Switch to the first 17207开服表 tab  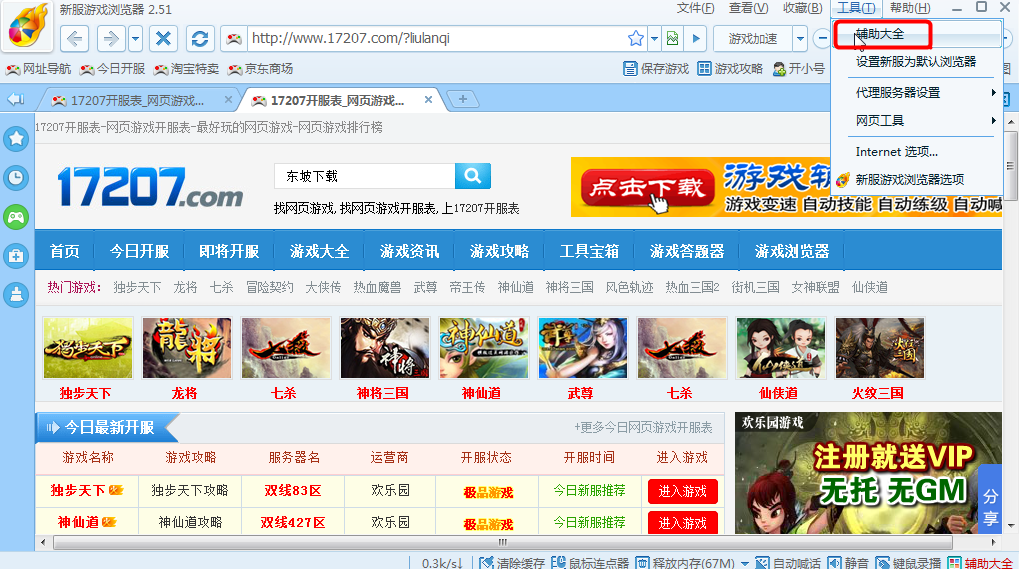point(137,101)
